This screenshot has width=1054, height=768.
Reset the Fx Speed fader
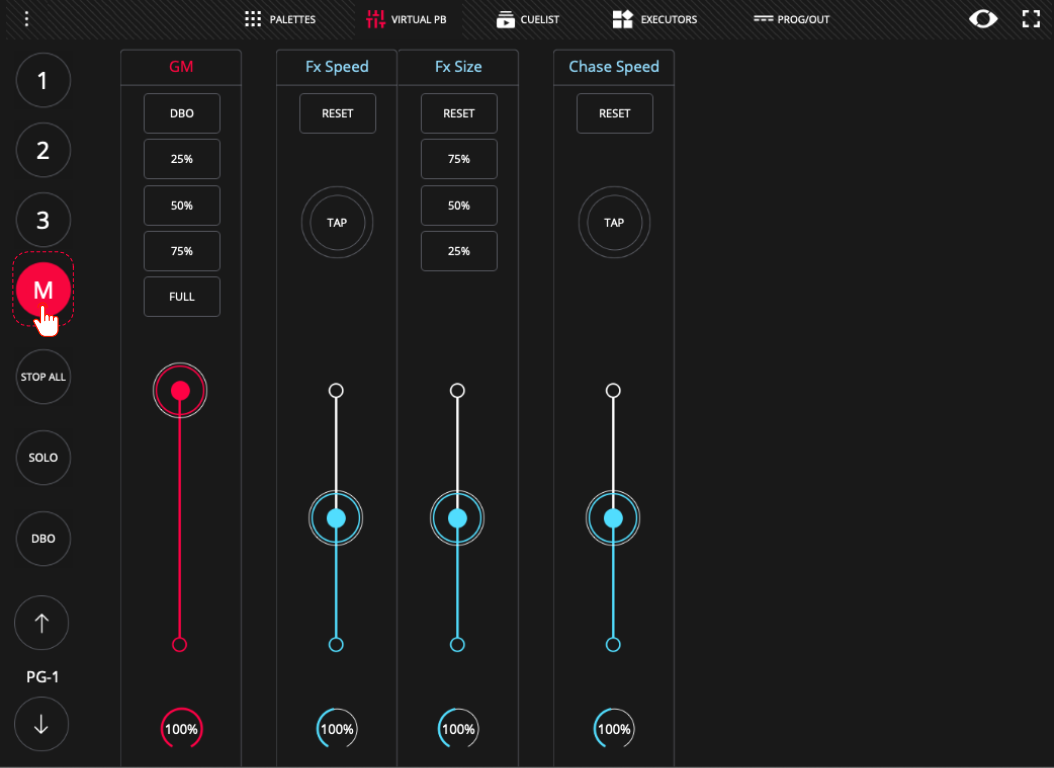tap(337, 114)
